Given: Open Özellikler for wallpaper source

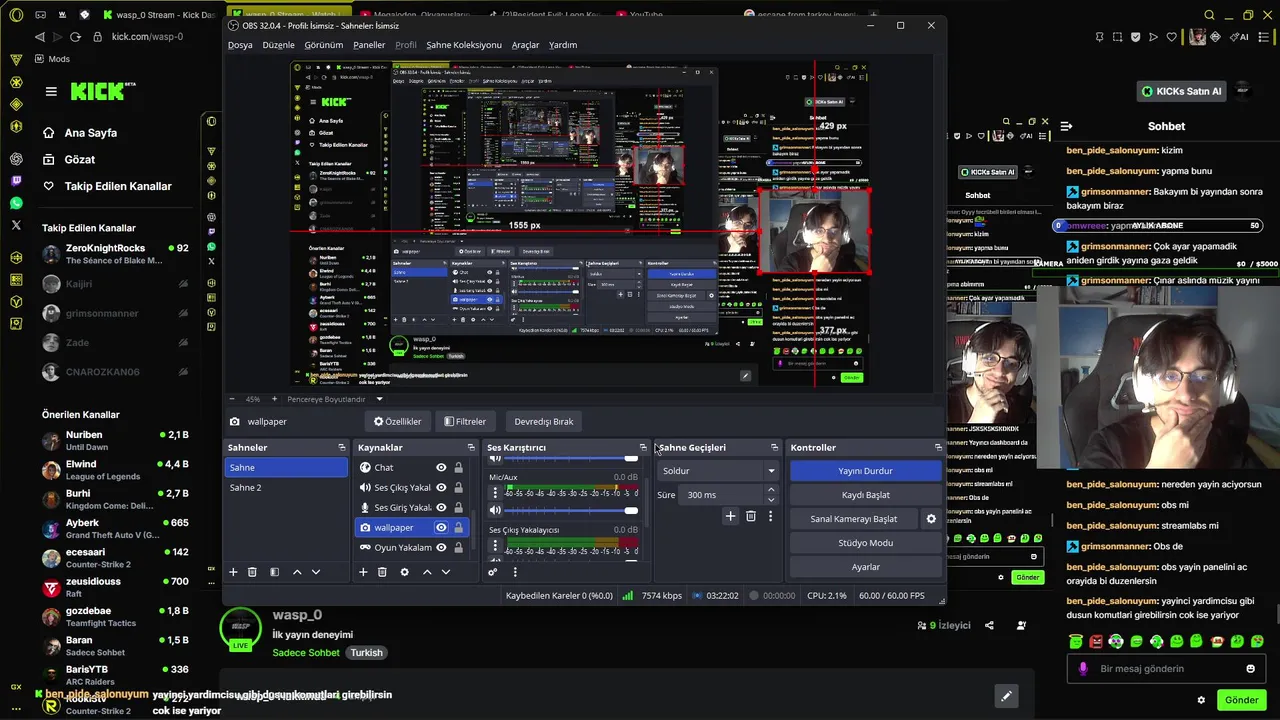Looking at the screenshot, I should (398, 421).
